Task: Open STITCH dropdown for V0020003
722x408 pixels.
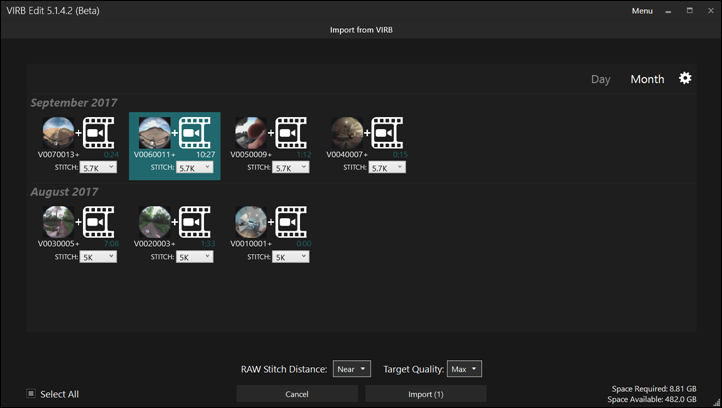Action: pos(195,257)
